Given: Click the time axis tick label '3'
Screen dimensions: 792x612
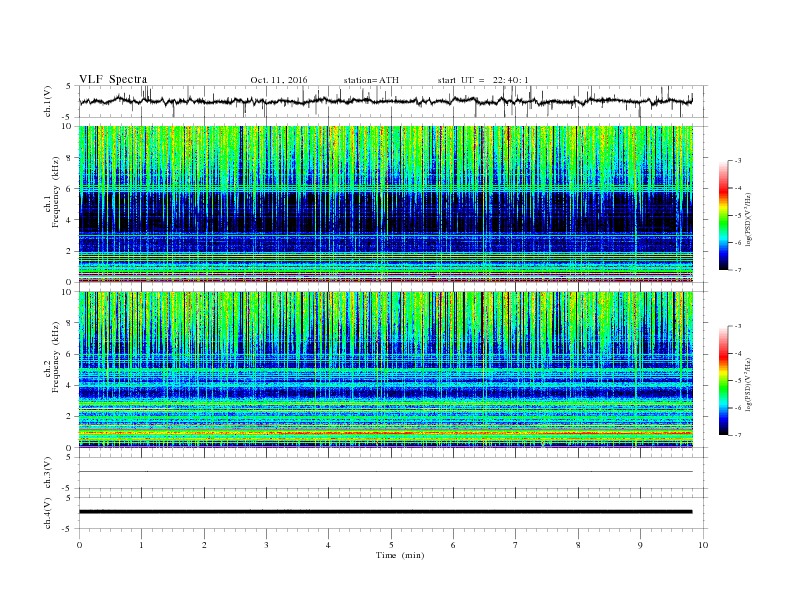Looking at the screenshot, I should click(x=266, y=545).
